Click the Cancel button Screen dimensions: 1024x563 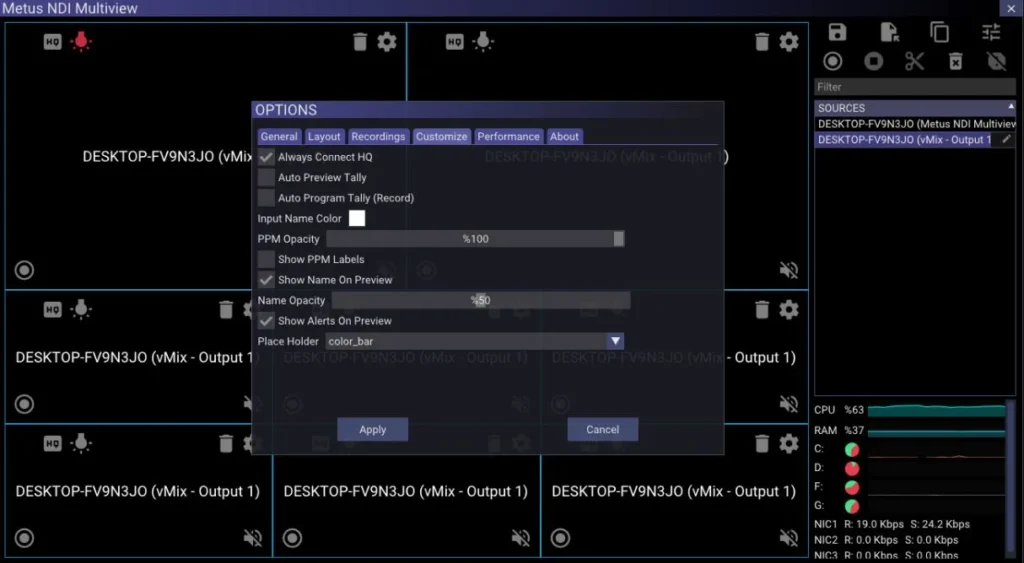(602, 429)
